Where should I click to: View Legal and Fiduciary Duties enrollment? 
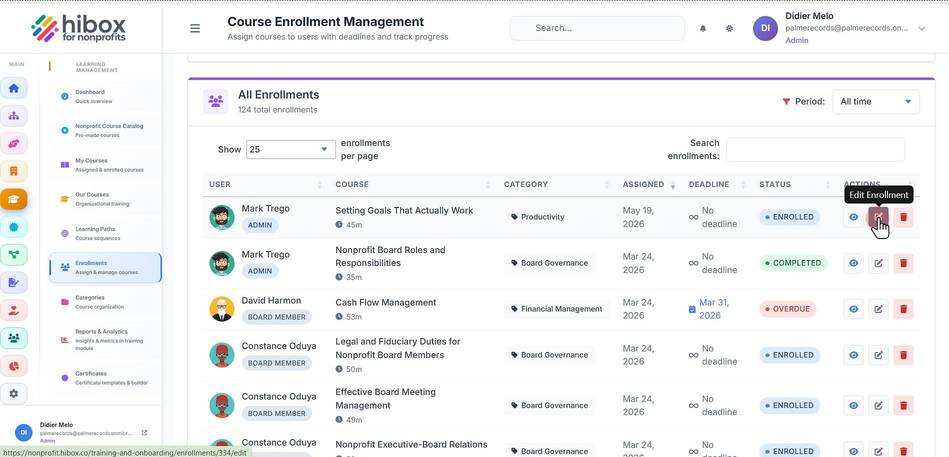[853, 355]
